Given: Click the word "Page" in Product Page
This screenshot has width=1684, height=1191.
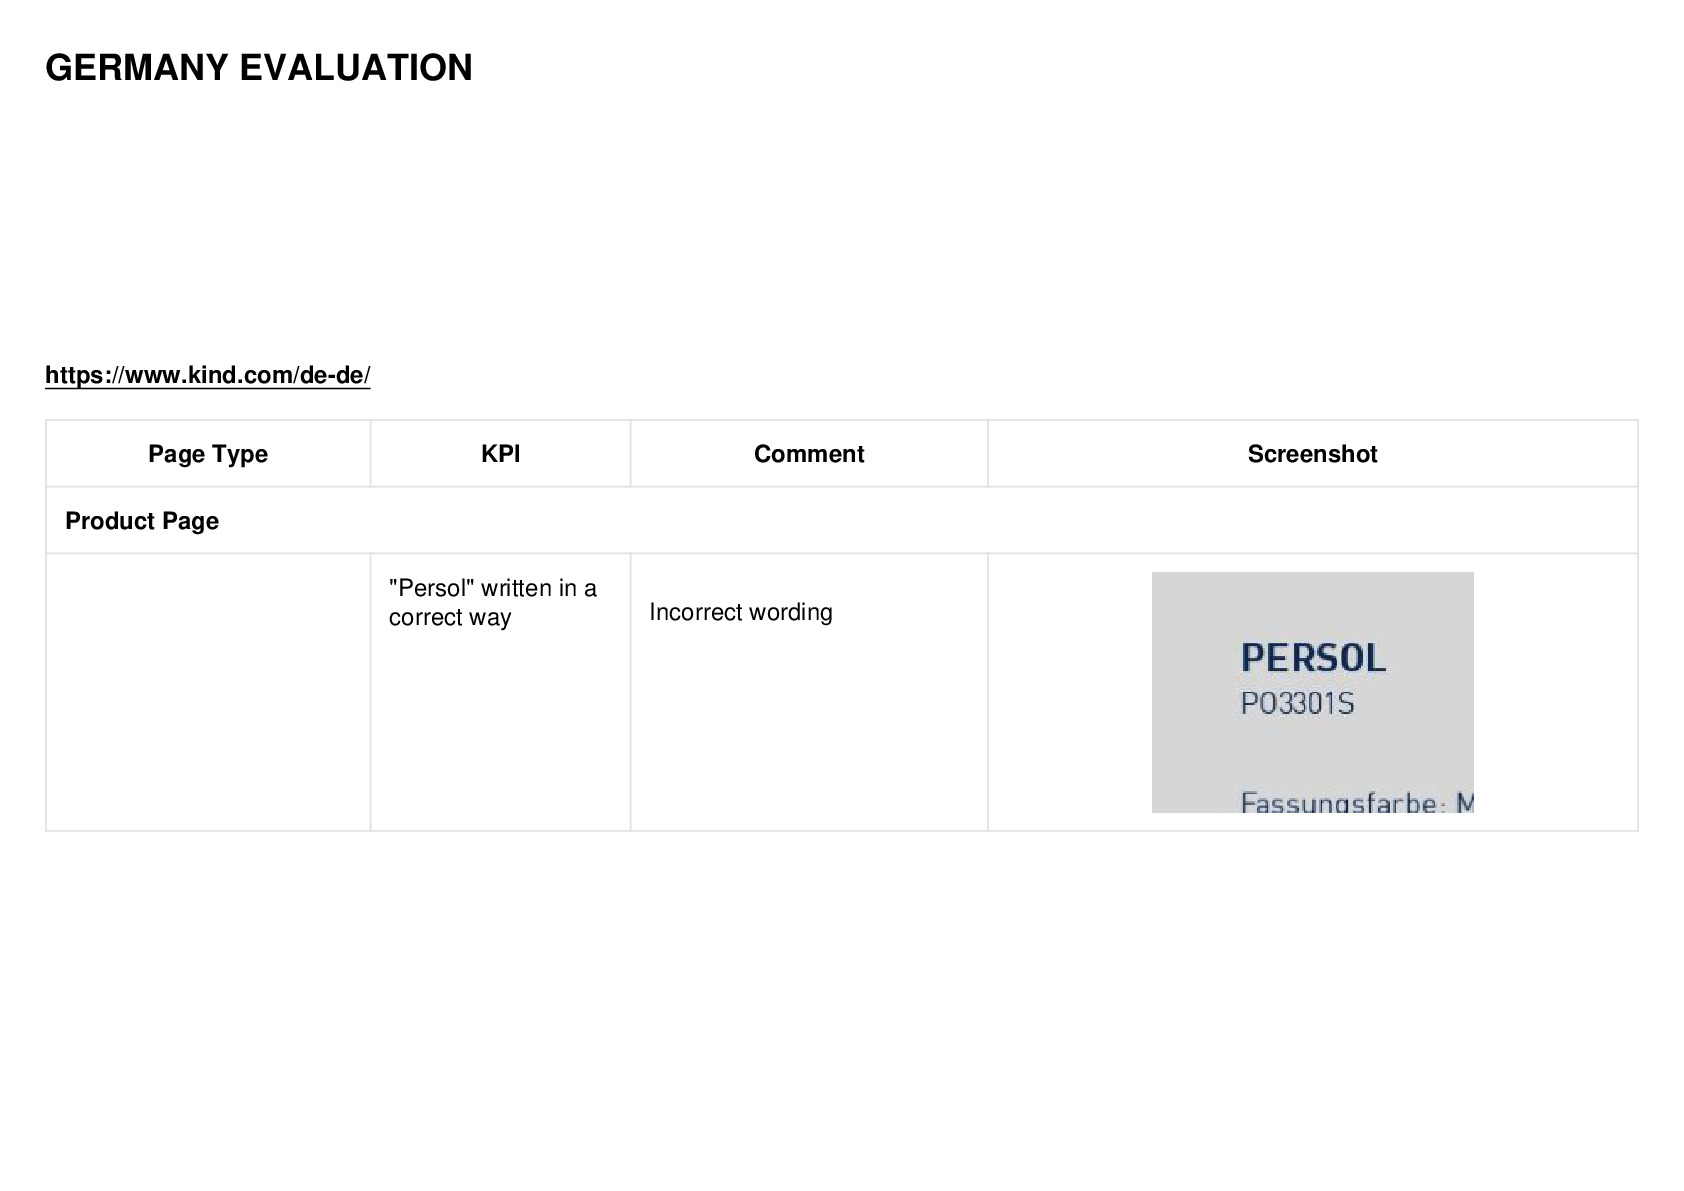Looking at the screenshot, I should [x=192, y=521].
